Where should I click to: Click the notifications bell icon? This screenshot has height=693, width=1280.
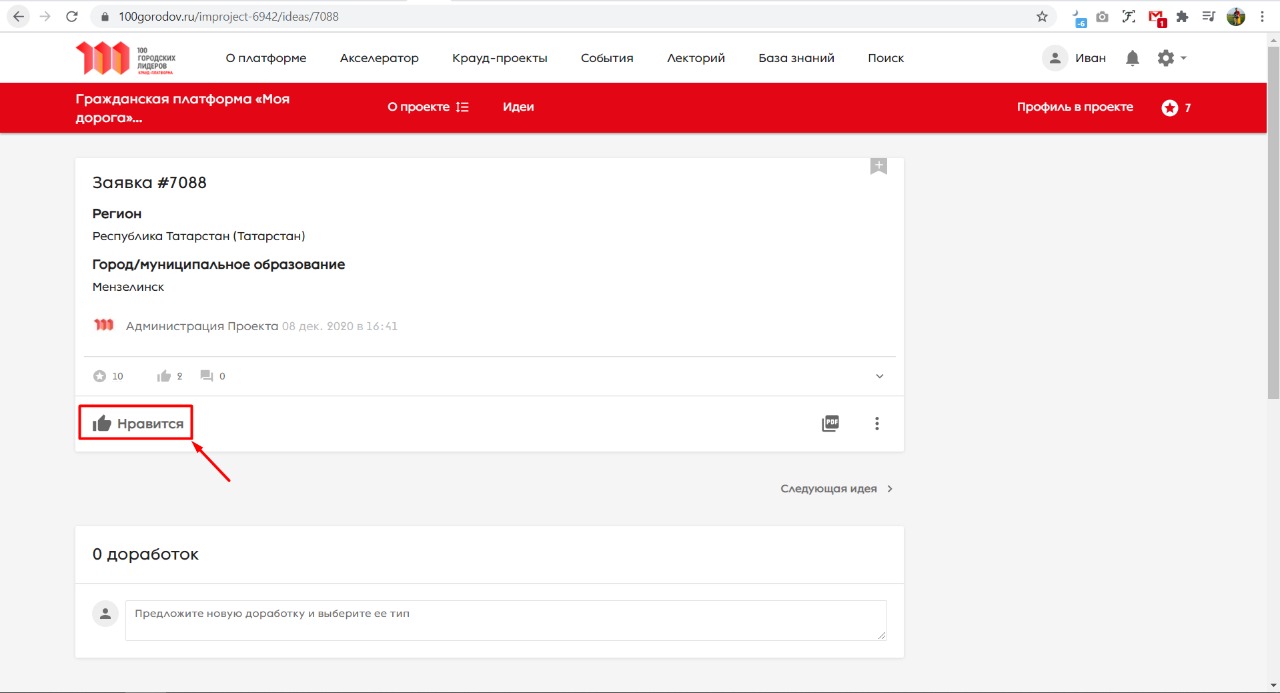(x=1132, y=58)
